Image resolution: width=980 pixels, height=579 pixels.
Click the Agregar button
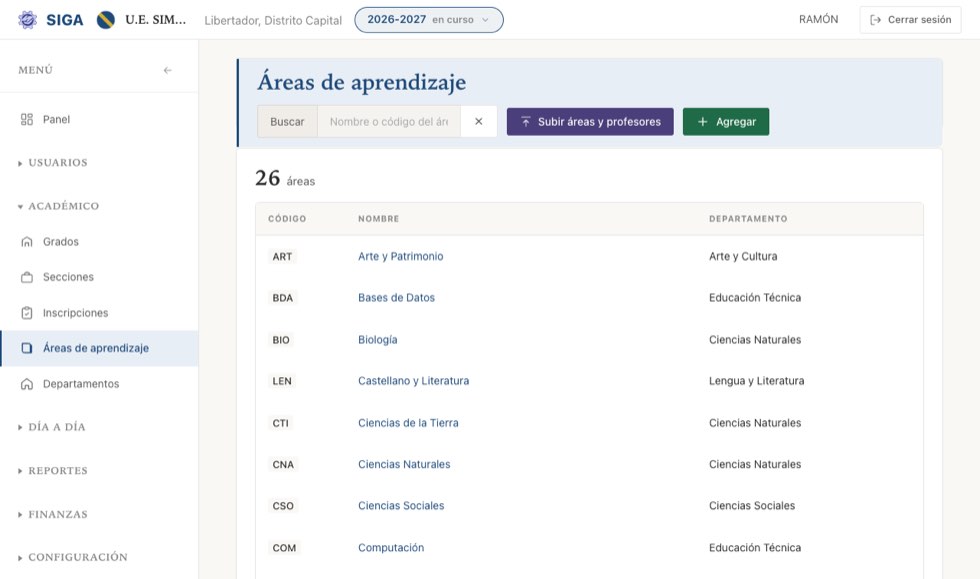point(726,121)
